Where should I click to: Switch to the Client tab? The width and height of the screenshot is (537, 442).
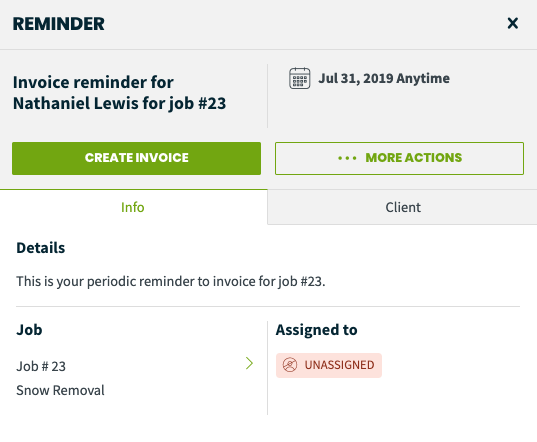[x=403, y=207]
